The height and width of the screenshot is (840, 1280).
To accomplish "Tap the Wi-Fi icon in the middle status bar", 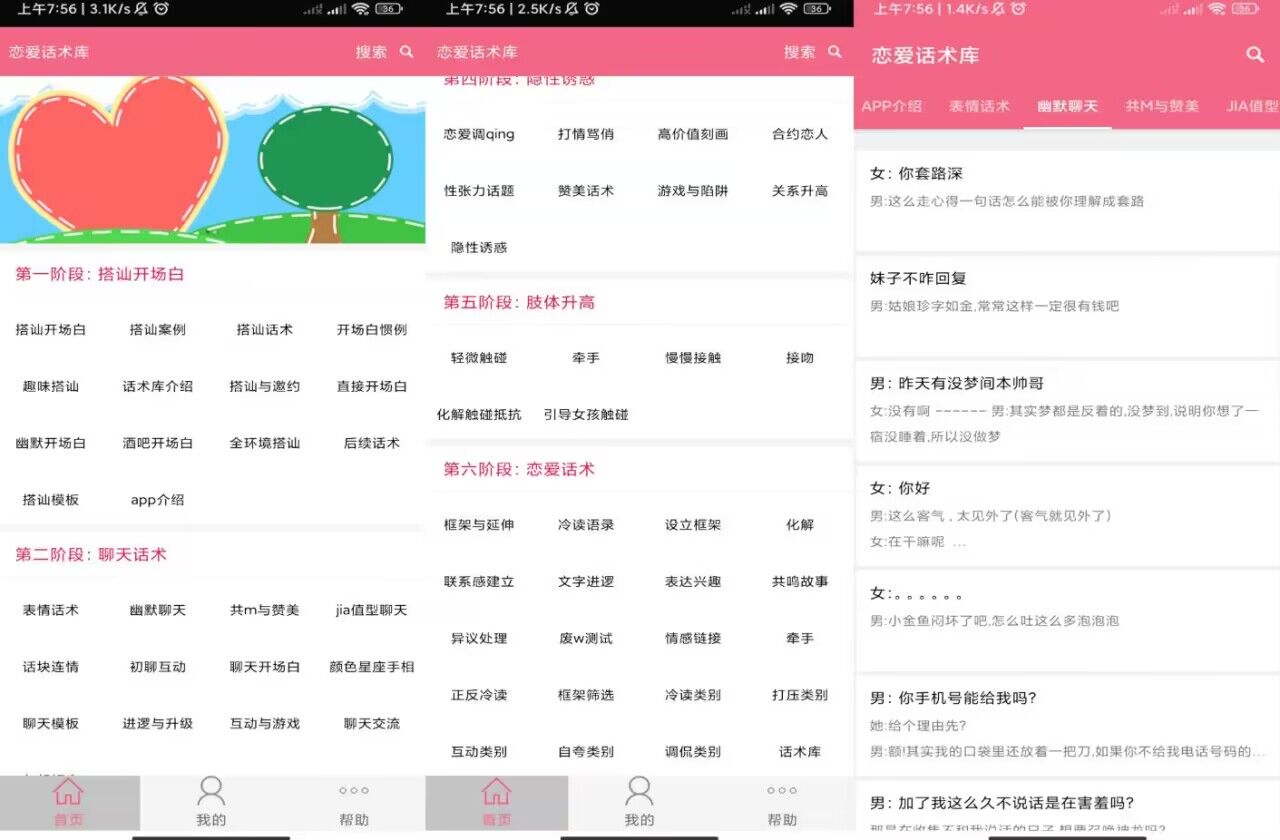I will click(x=789, y=9).
